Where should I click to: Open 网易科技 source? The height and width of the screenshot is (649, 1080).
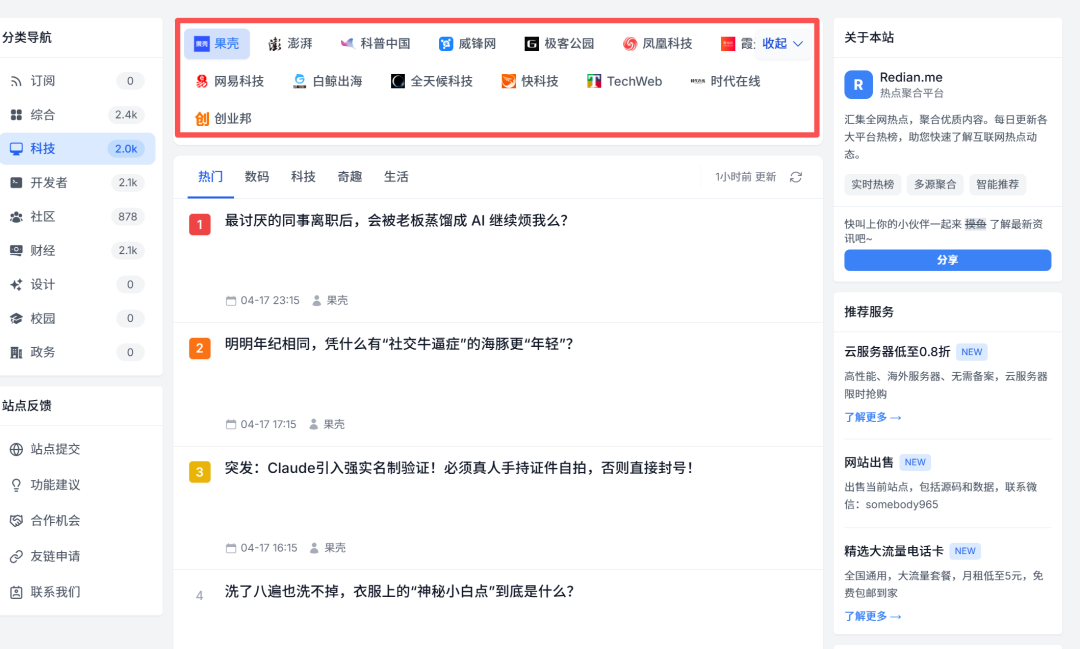point(229,81)
